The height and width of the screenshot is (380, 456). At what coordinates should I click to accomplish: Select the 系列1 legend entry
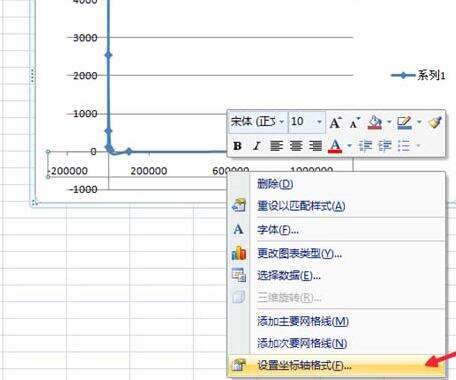tap(418, 75)
